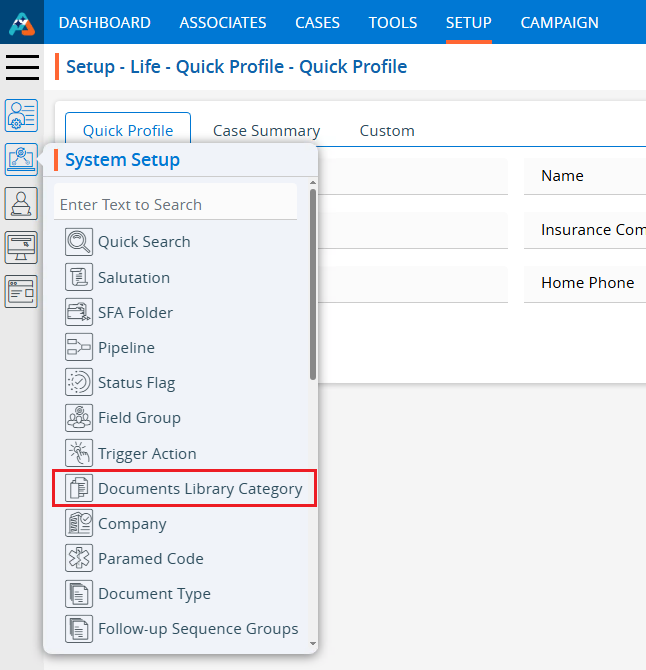The width and height of the screenshot is (646, 670).
Task: Click the Paramed Code icon
Action: click(x=79, y=558)
